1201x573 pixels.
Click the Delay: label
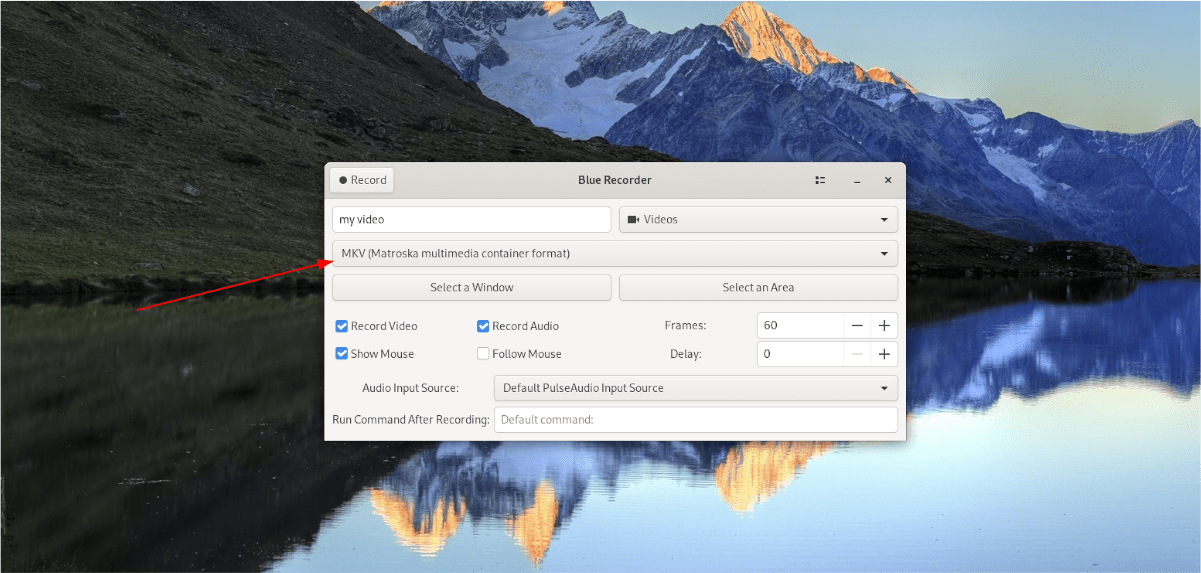point(686,354)
